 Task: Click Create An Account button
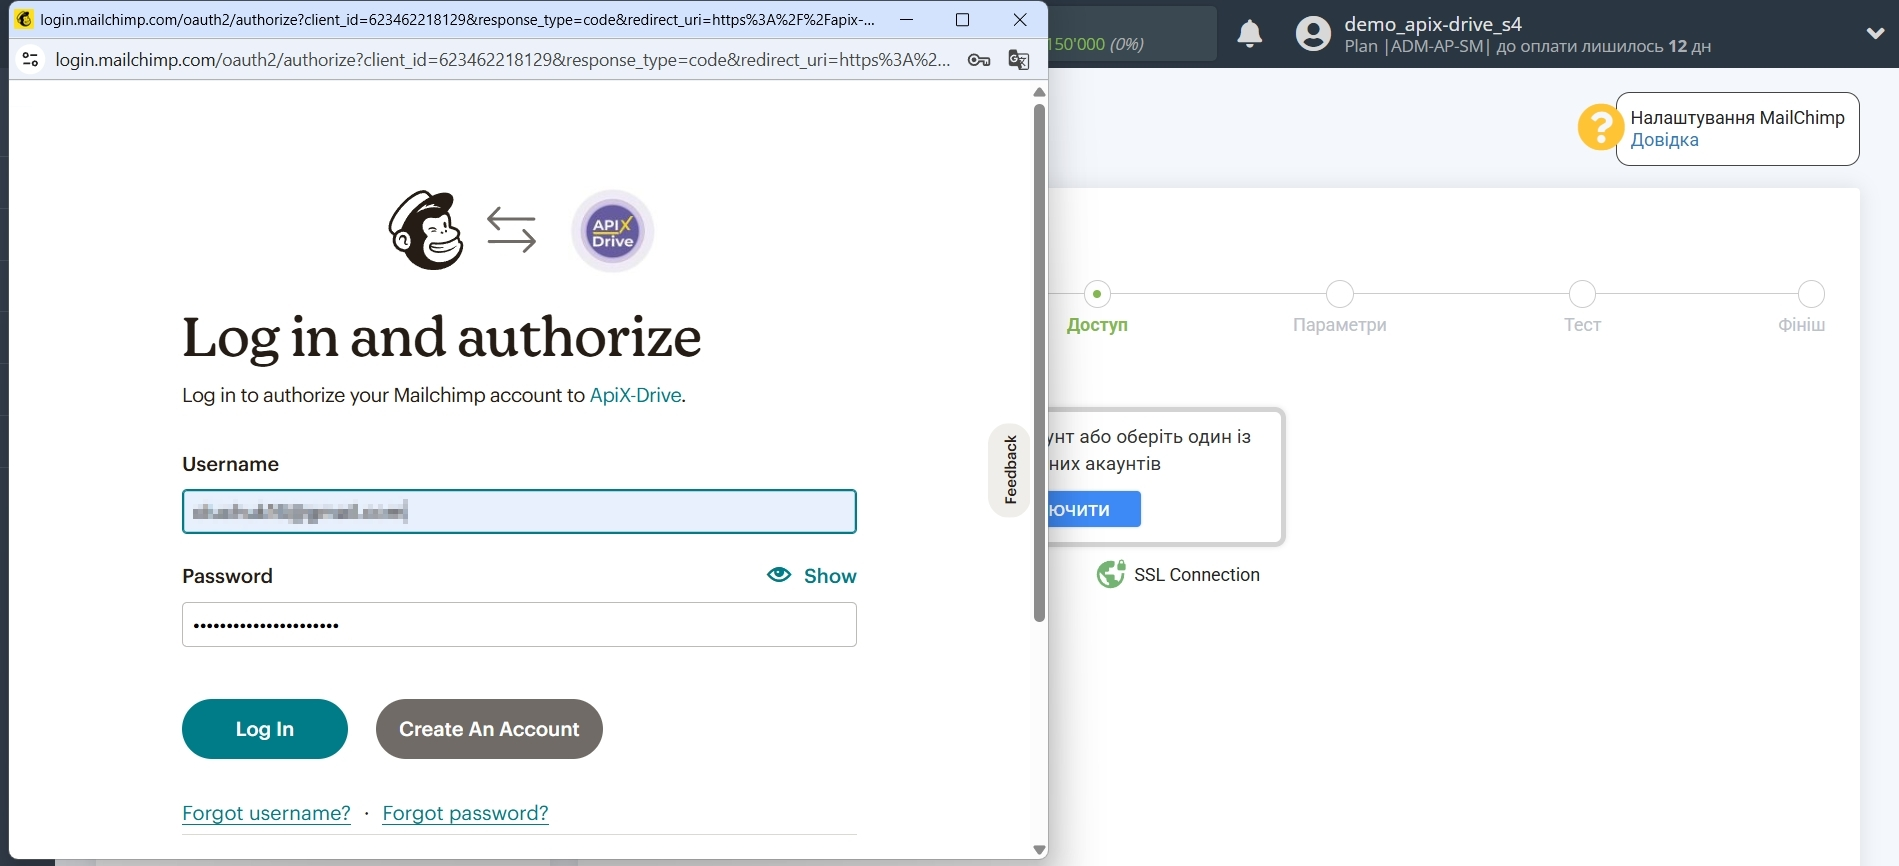[489, 729]
